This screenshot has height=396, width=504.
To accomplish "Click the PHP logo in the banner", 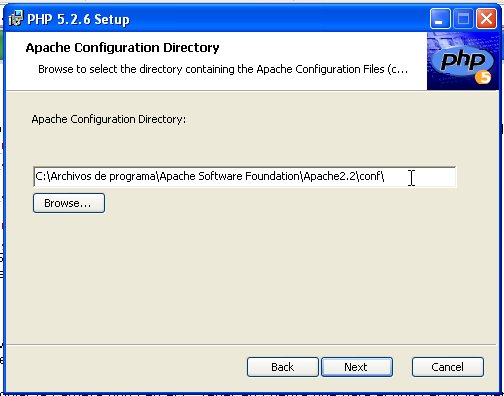I will point(462,61).
